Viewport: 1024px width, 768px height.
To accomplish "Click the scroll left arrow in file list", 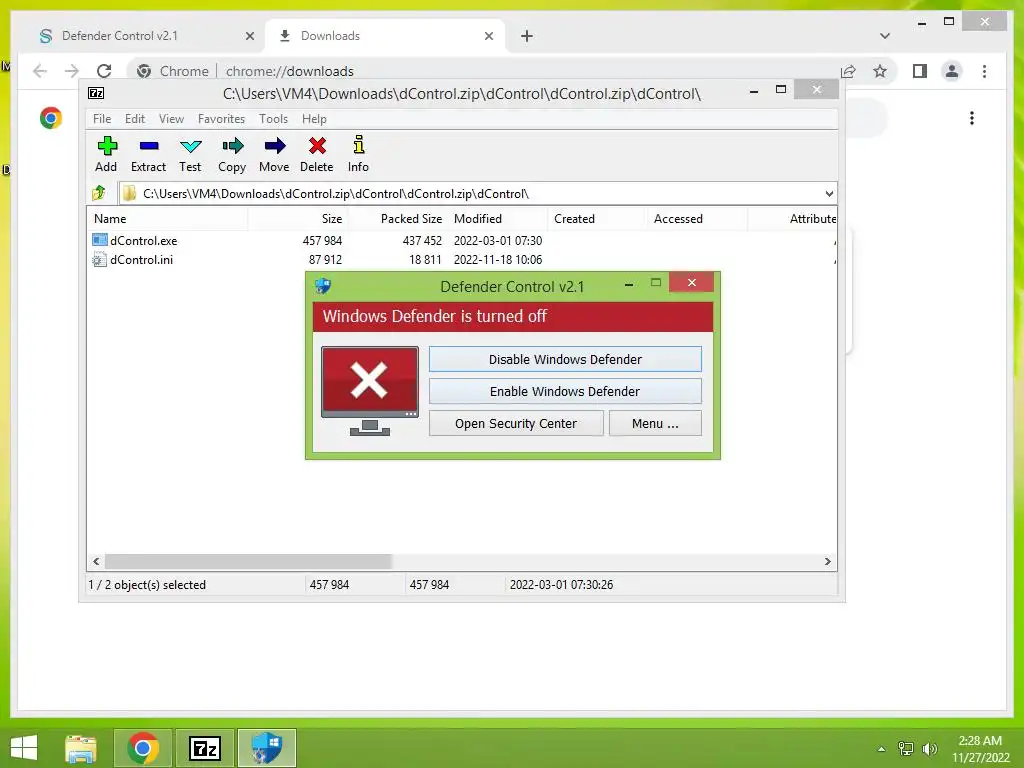I will pyautogui.click(x=96, y=561).
